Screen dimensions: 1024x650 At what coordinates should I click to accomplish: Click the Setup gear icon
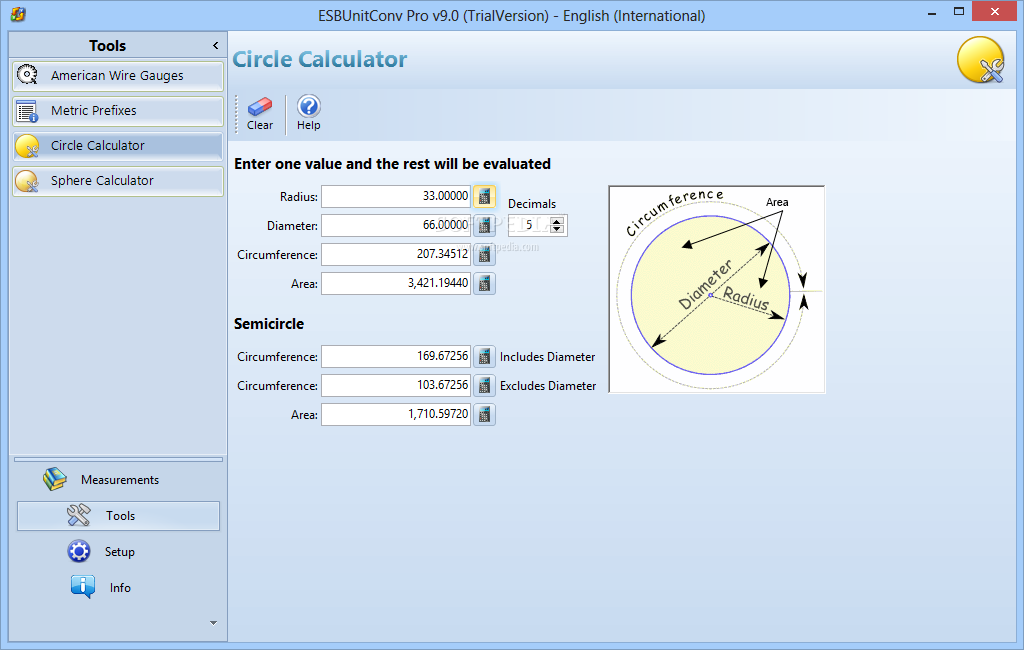coord(79,551)
